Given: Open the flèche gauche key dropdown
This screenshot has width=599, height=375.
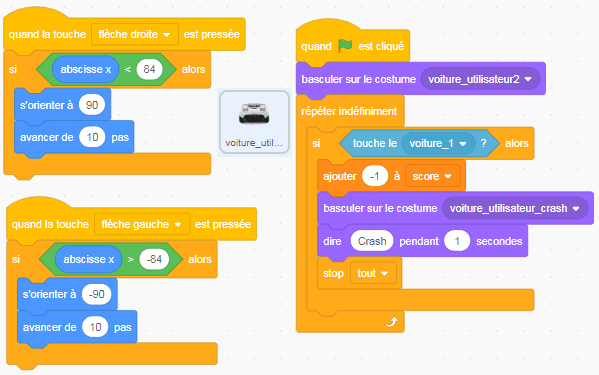Looking at the screenshot, I should coord(142,224).
